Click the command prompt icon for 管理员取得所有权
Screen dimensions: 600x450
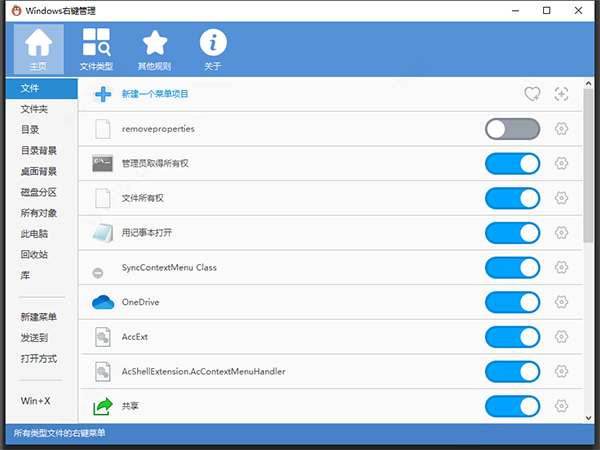[103, 163]
